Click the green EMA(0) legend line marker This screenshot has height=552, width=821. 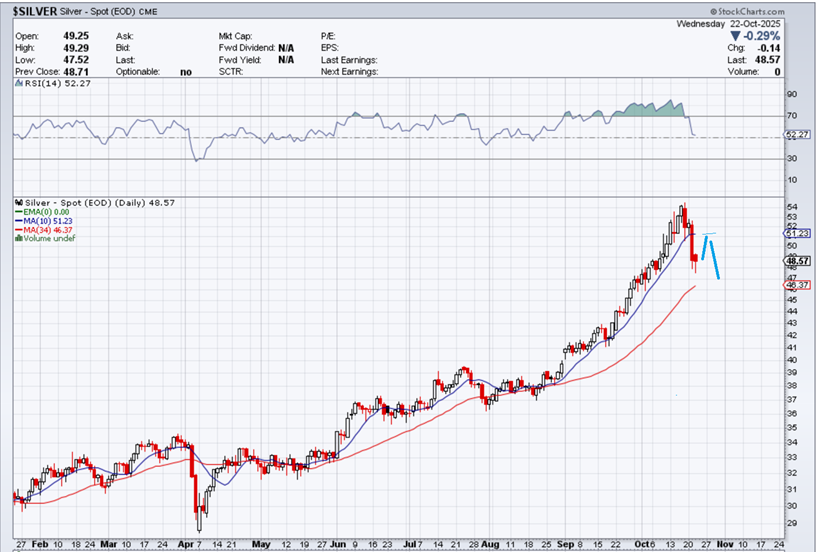tap(16, 211)
